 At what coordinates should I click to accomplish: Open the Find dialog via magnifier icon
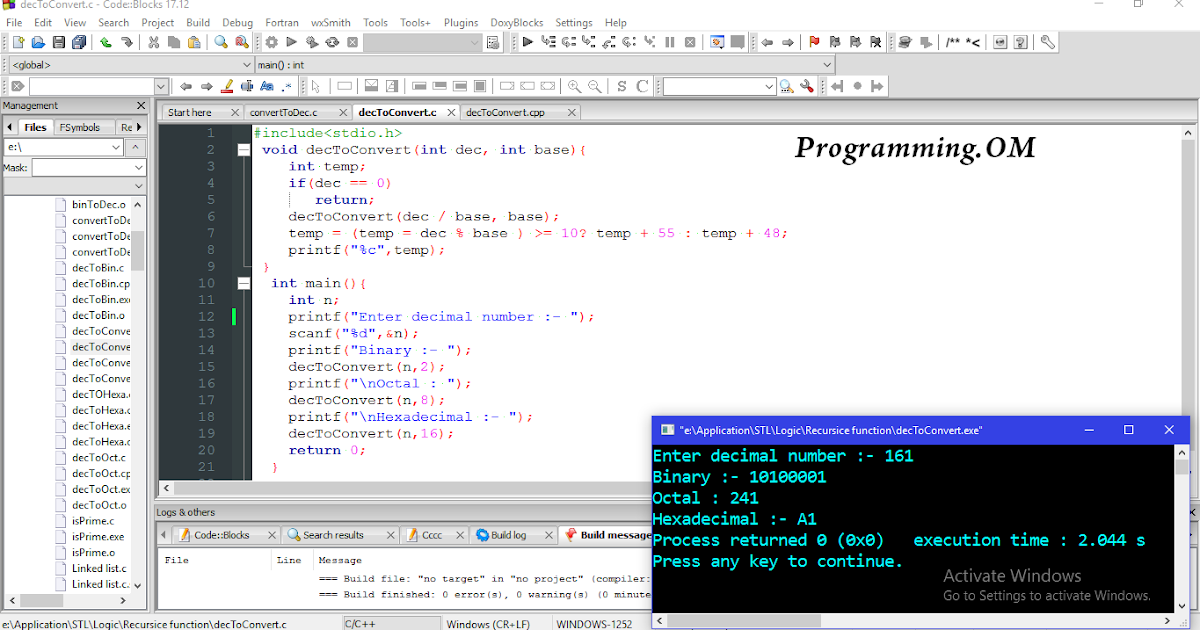point(221,42)
